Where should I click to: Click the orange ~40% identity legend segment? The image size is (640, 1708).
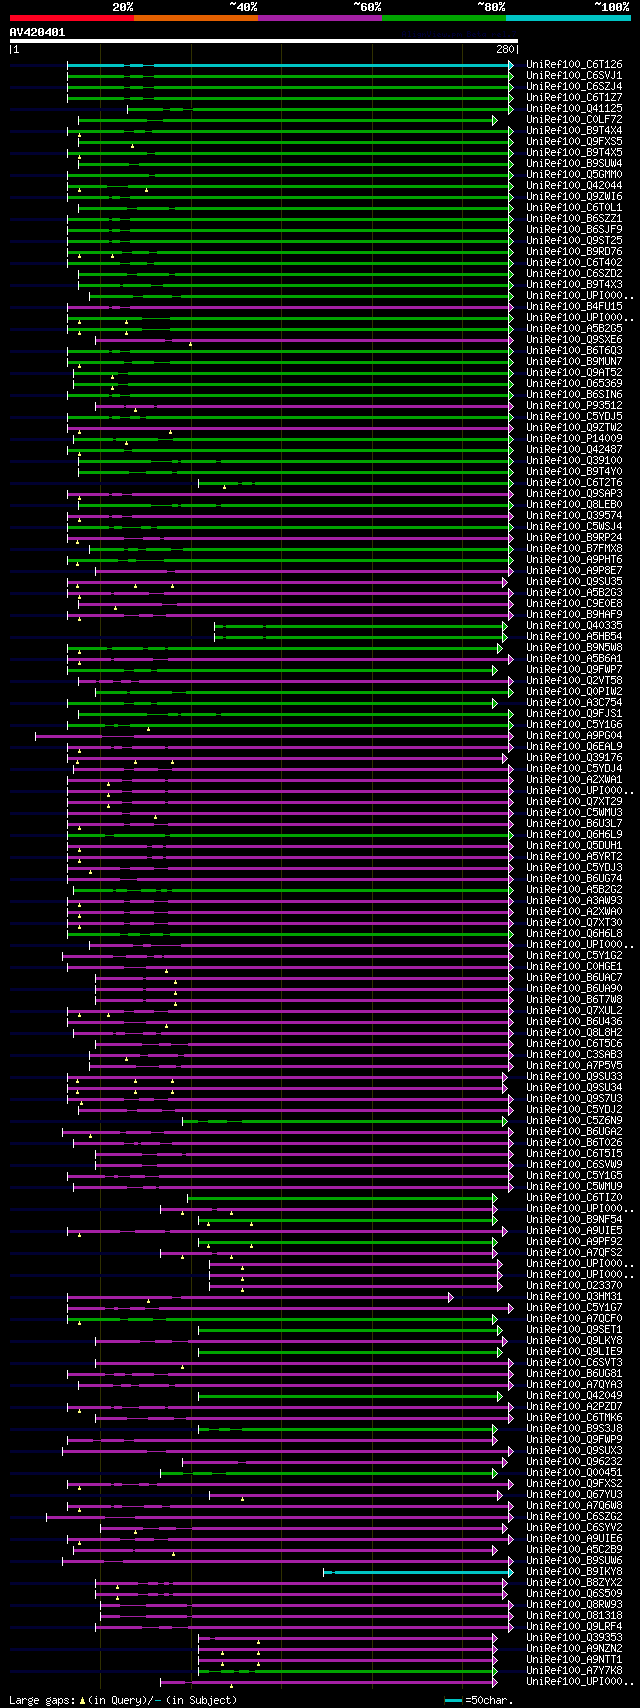[196, 18]
